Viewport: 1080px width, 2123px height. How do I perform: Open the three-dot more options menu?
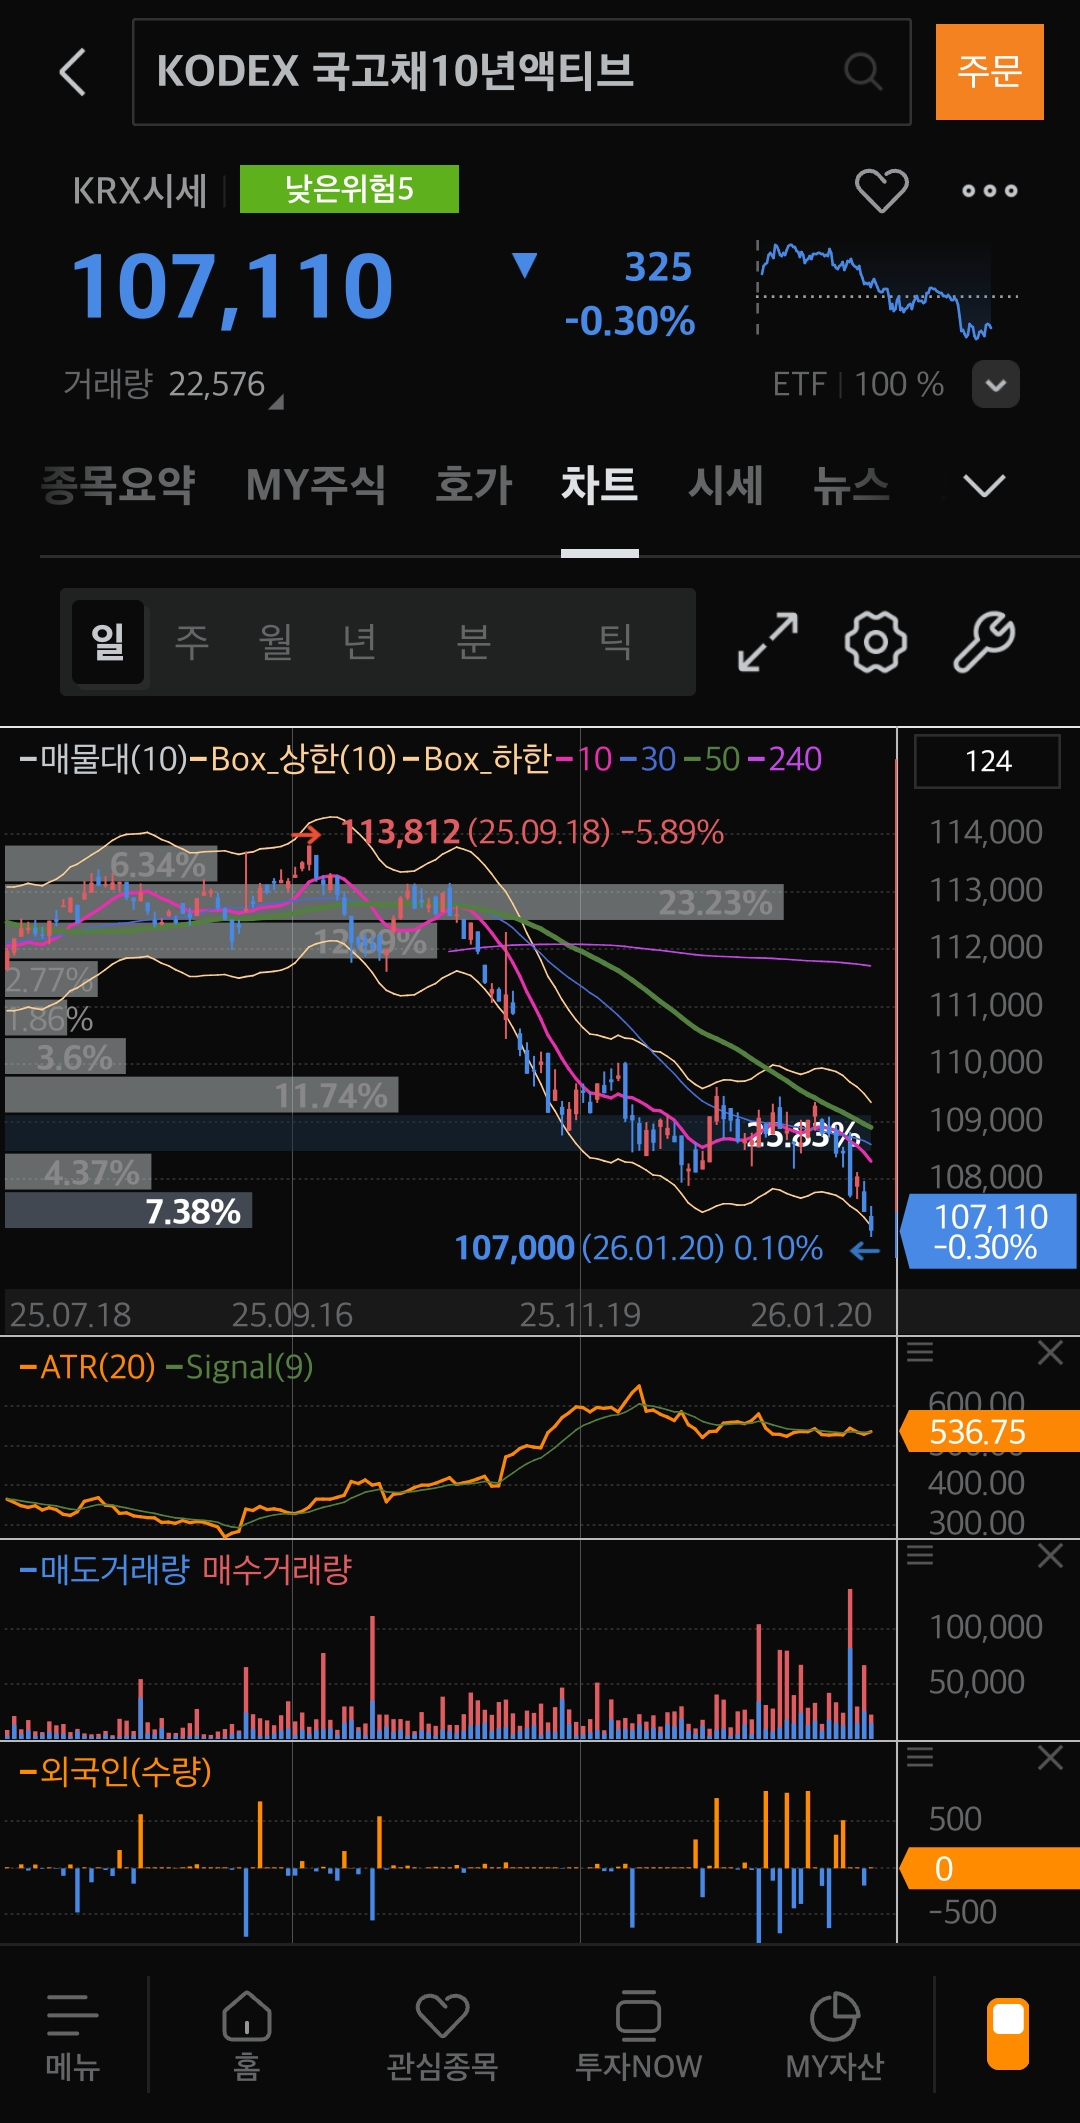pyautogui.click(x=990, y=190)
